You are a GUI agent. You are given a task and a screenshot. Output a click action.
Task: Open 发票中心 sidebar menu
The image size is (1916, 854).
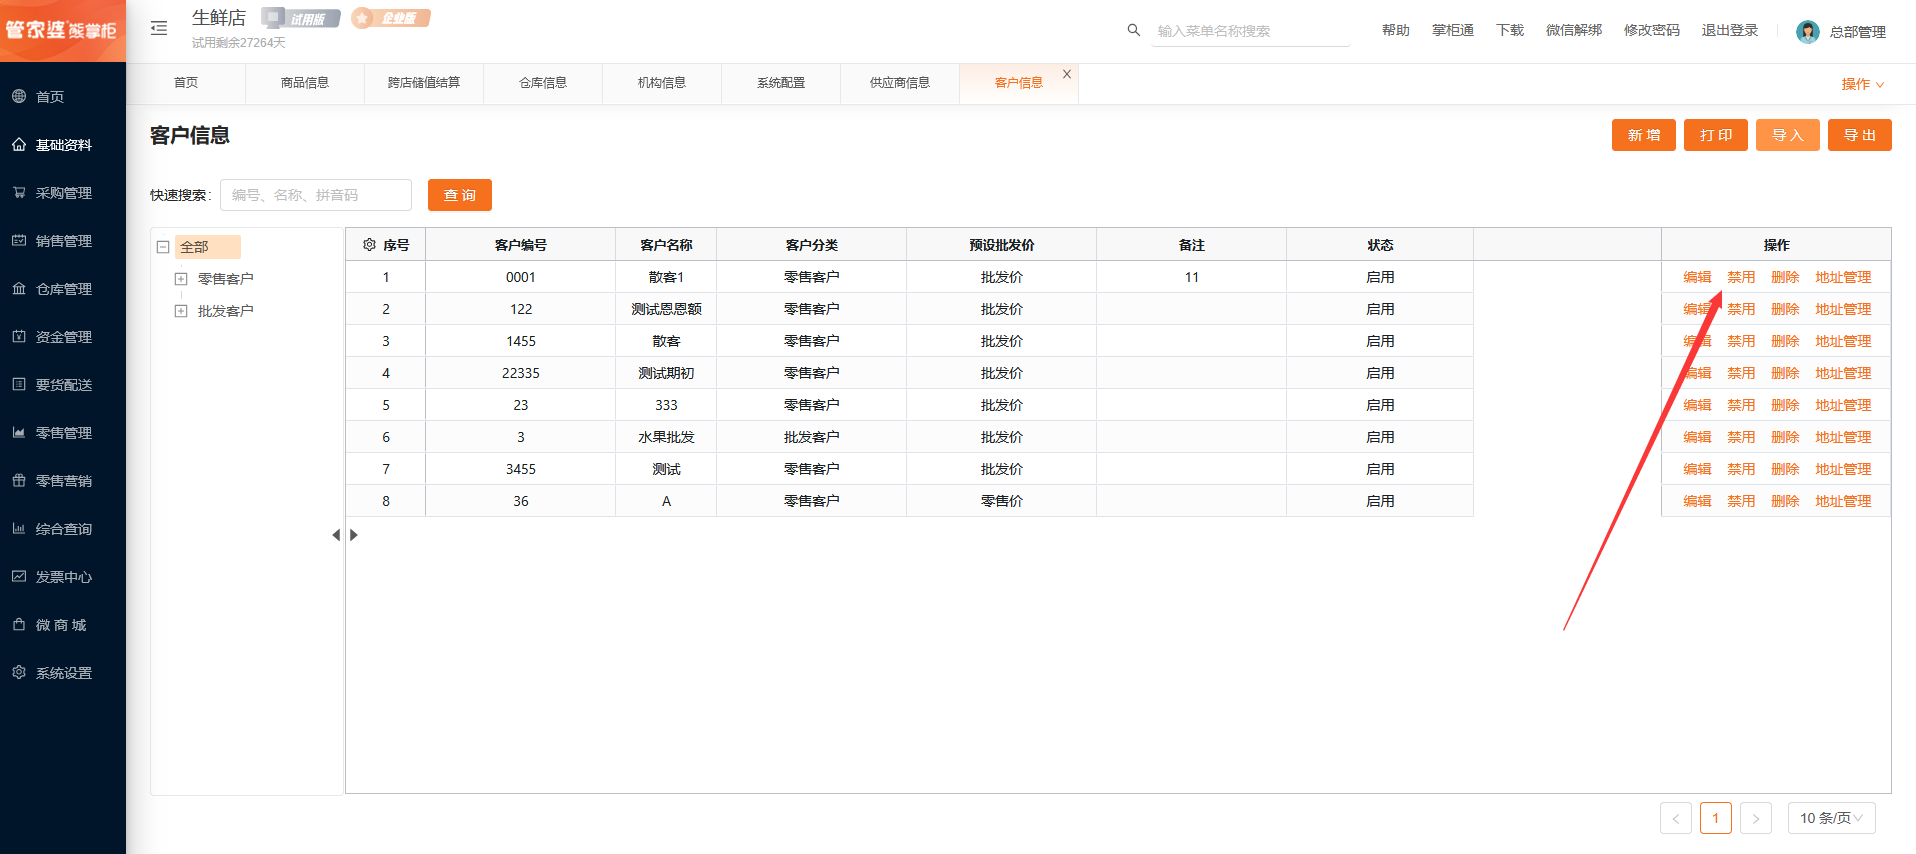(x=63, y=577)
